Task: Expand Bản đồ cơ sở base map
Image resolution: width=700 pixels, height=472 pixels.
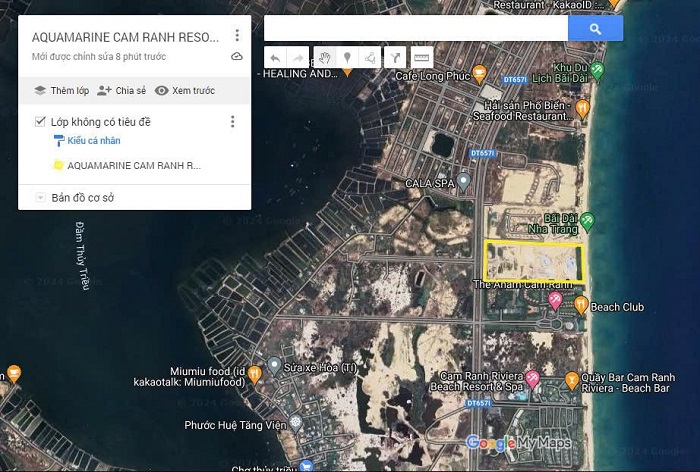Action: click(x=40, y=197)
